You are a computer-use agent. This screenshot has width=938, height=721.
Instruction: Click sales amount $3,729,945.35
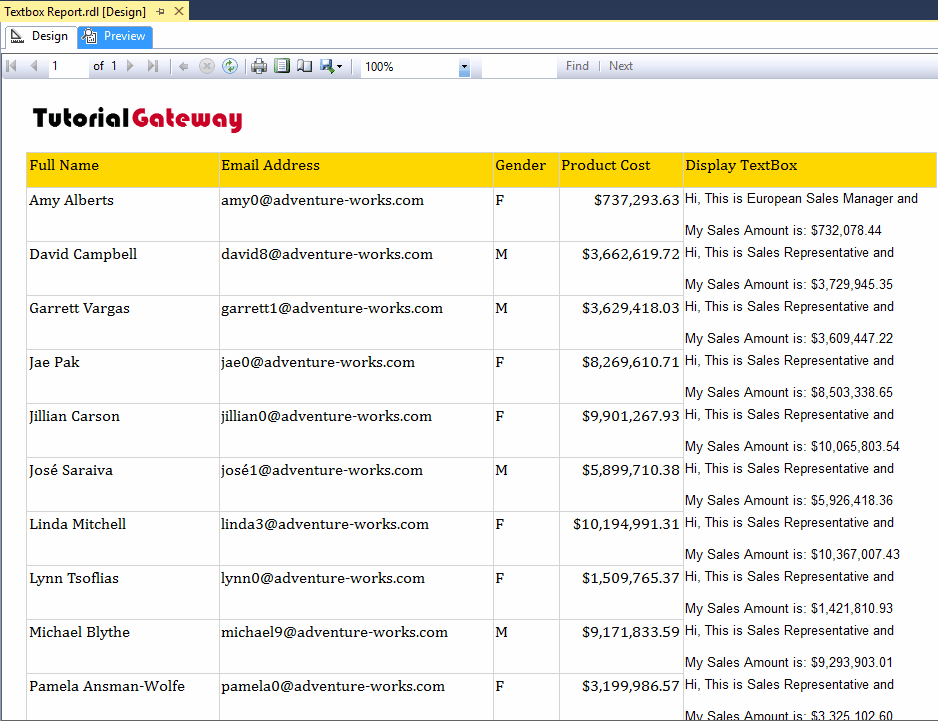[x=852, y=284]
